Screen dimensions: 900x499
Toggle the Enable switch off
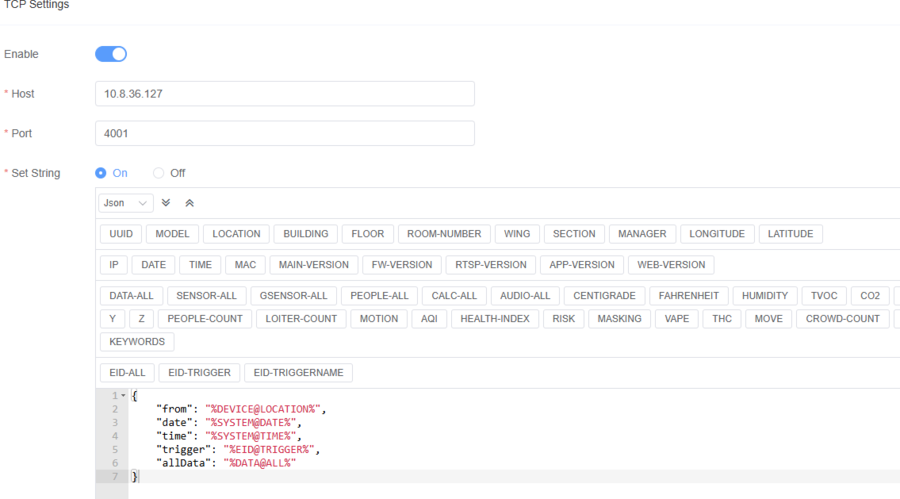(x=111, y=54)
